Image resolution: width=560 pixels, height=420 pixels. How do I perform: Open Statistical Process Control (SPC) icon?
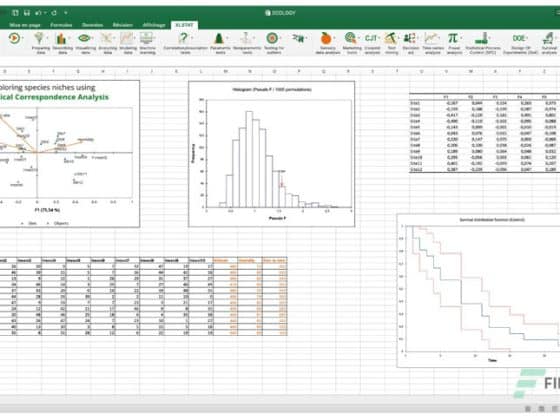(x=482, y=38)
